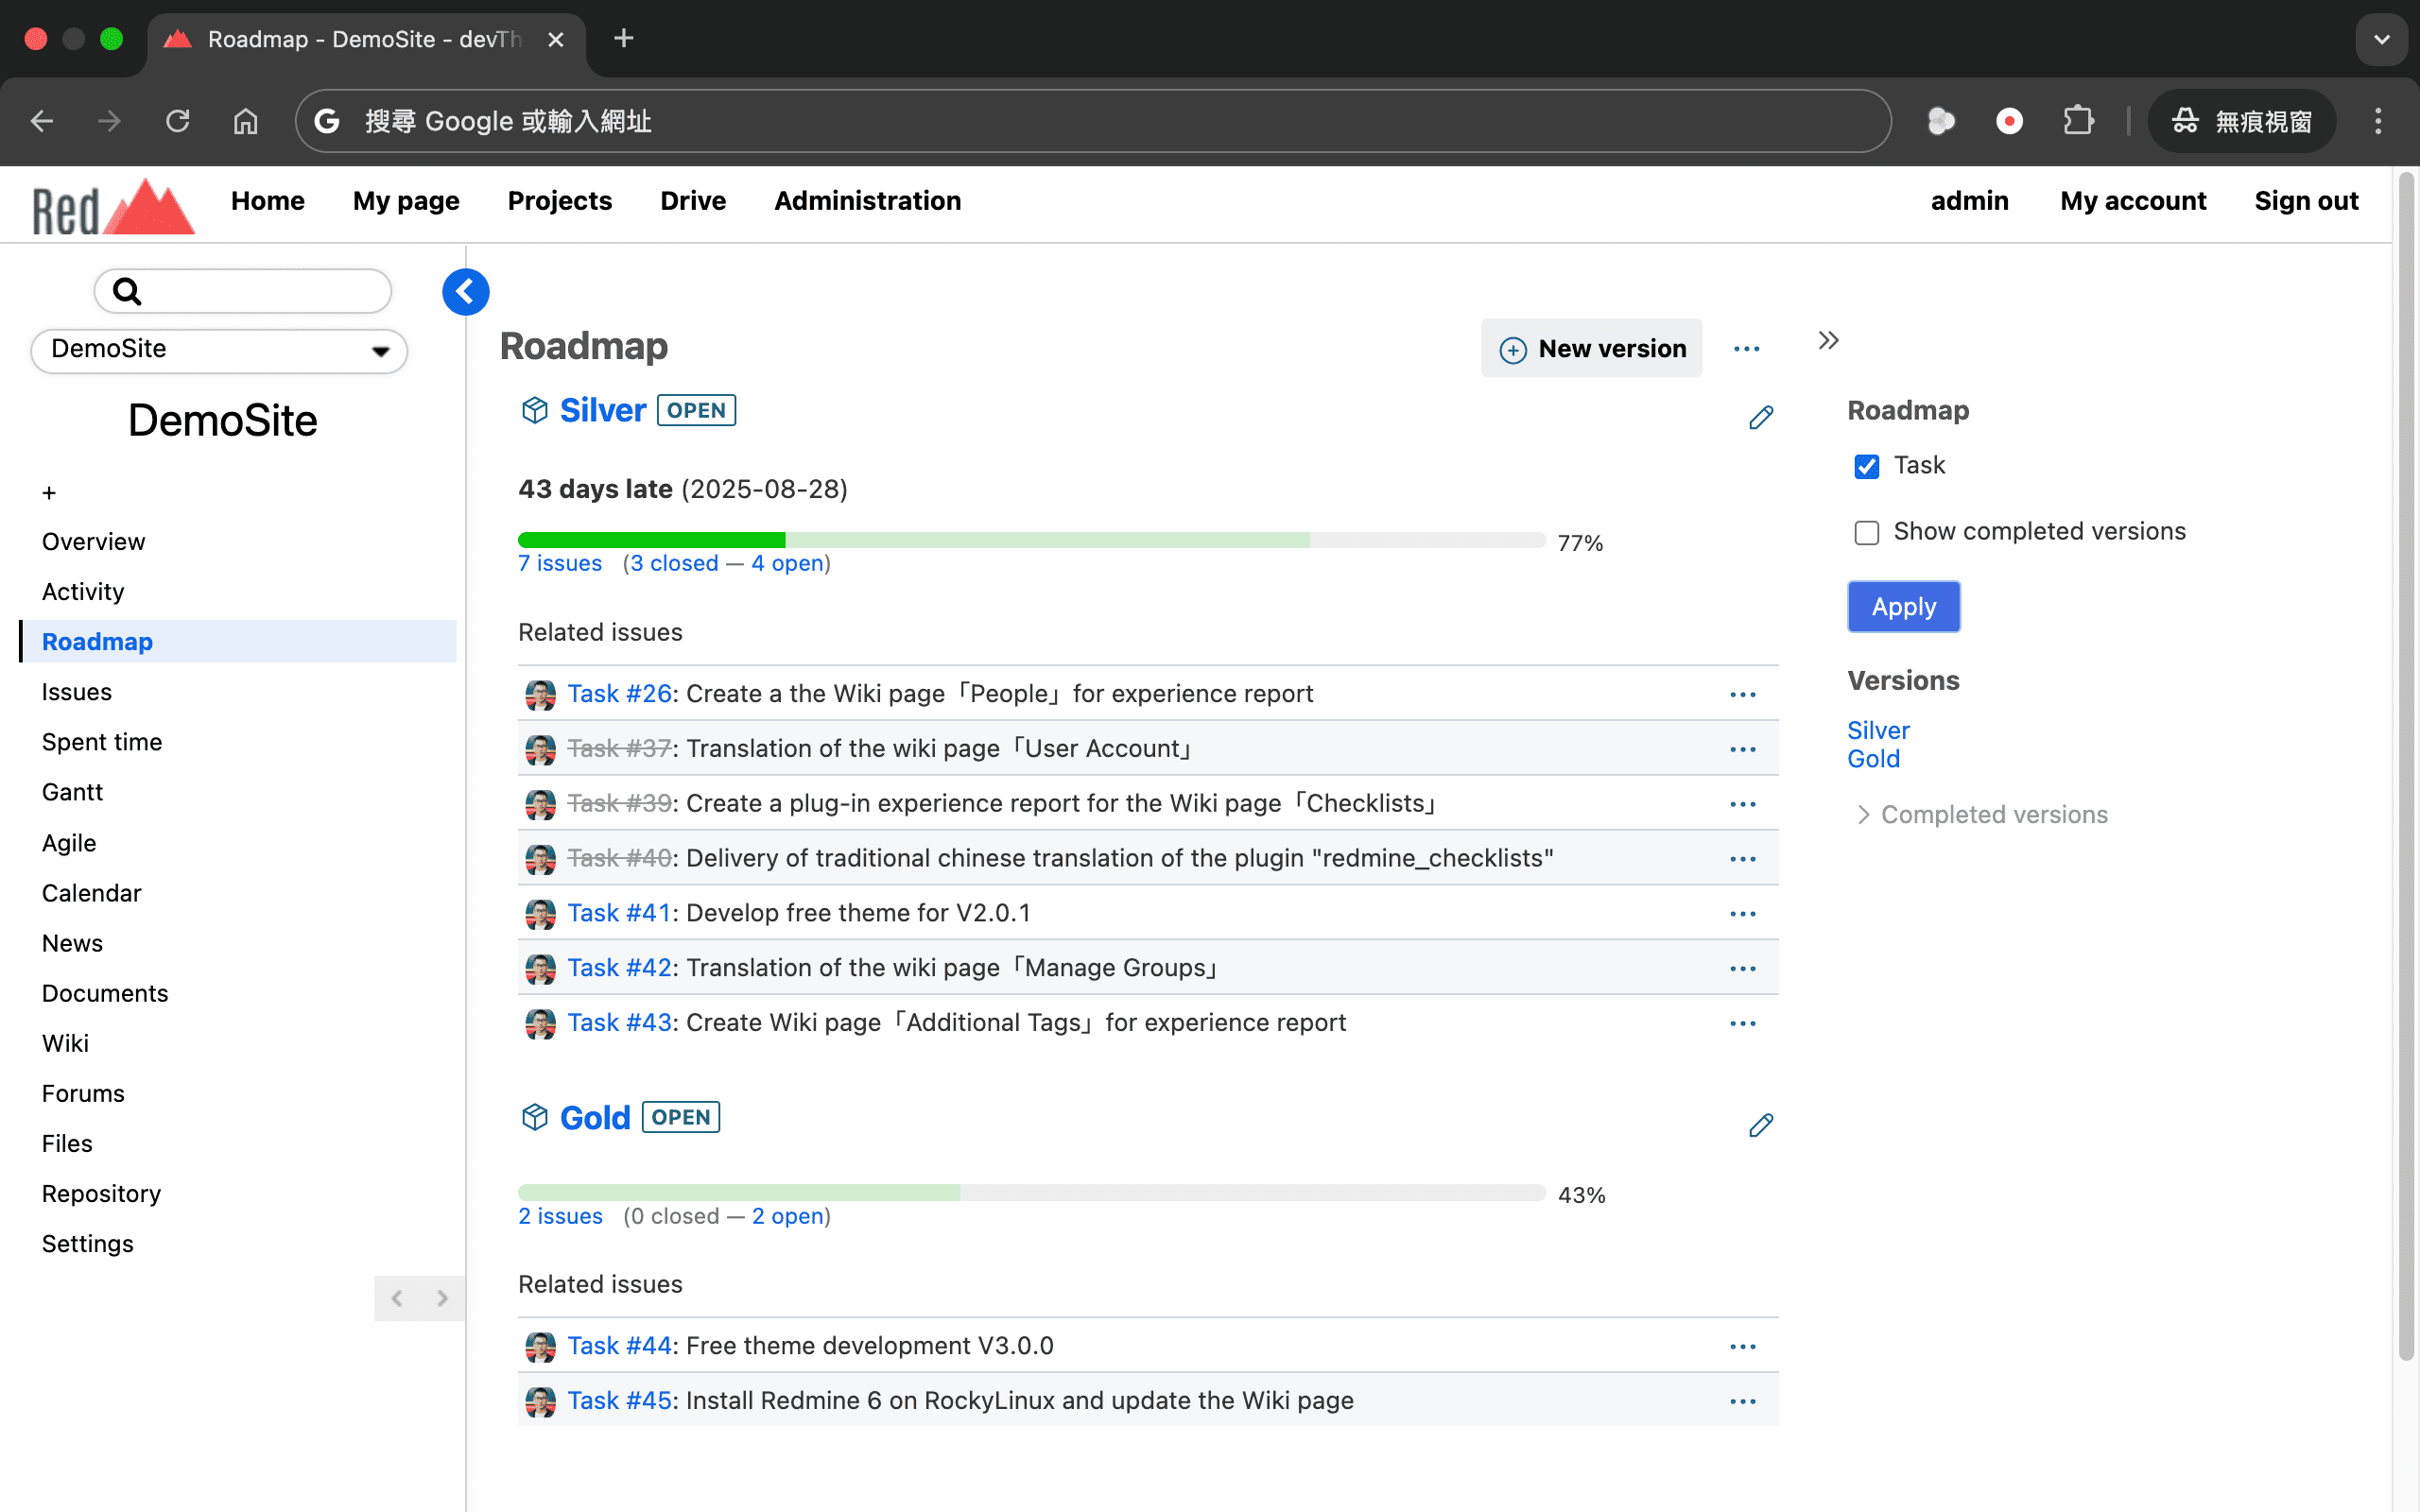
Task: Expand the plus menu under DemoSite
Action: 49,493
